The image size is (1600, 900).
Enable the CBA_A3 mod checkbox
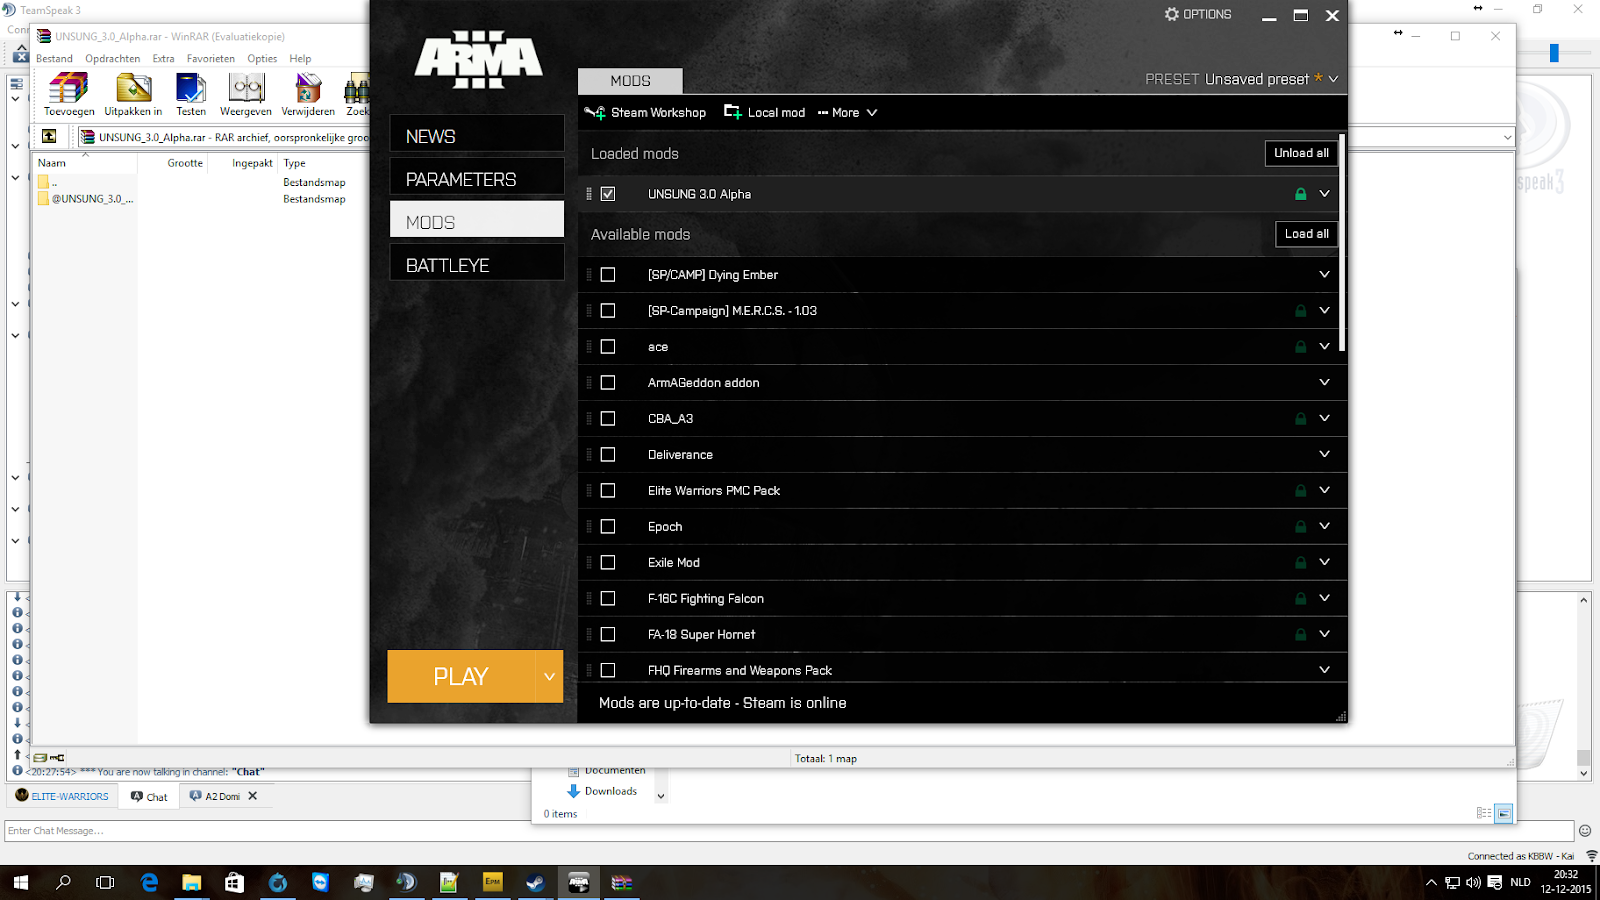[608, 419]
